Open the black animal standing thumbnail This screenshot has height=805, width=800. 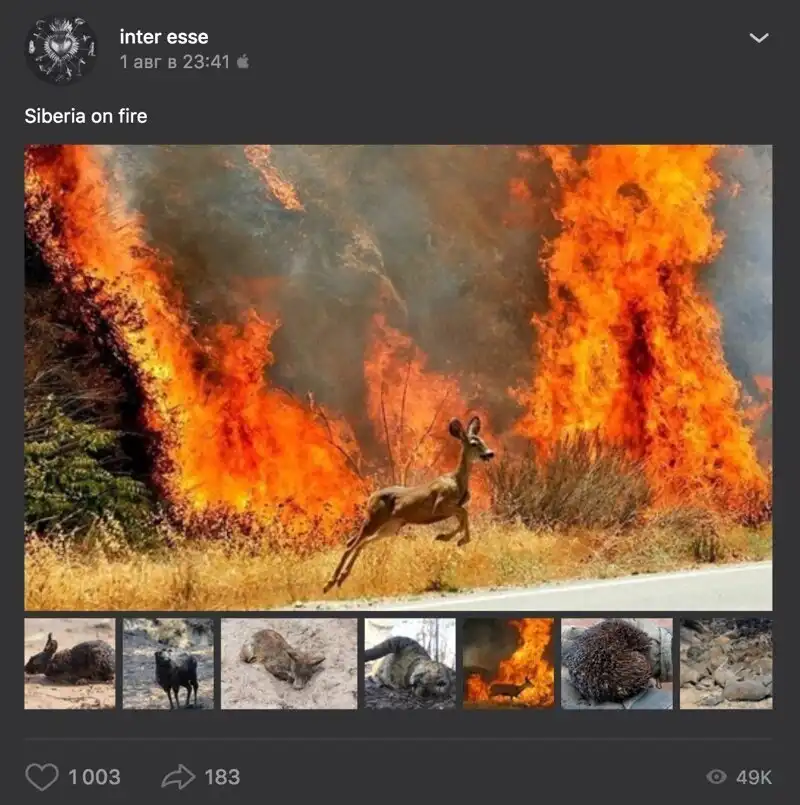[168, 663]
